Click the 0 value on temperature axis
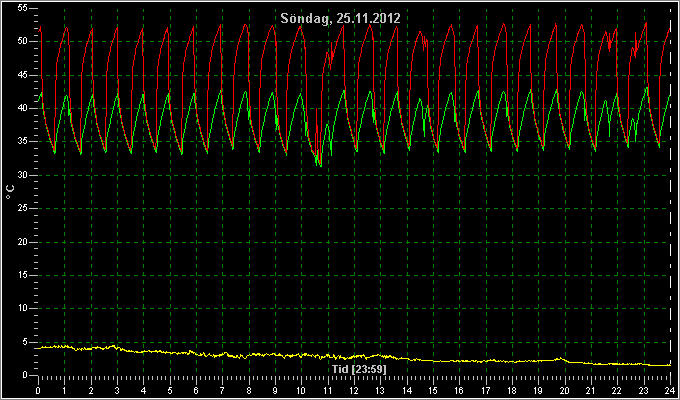The image size is (680, 400). pyautogui.click(x=26, y=375)
